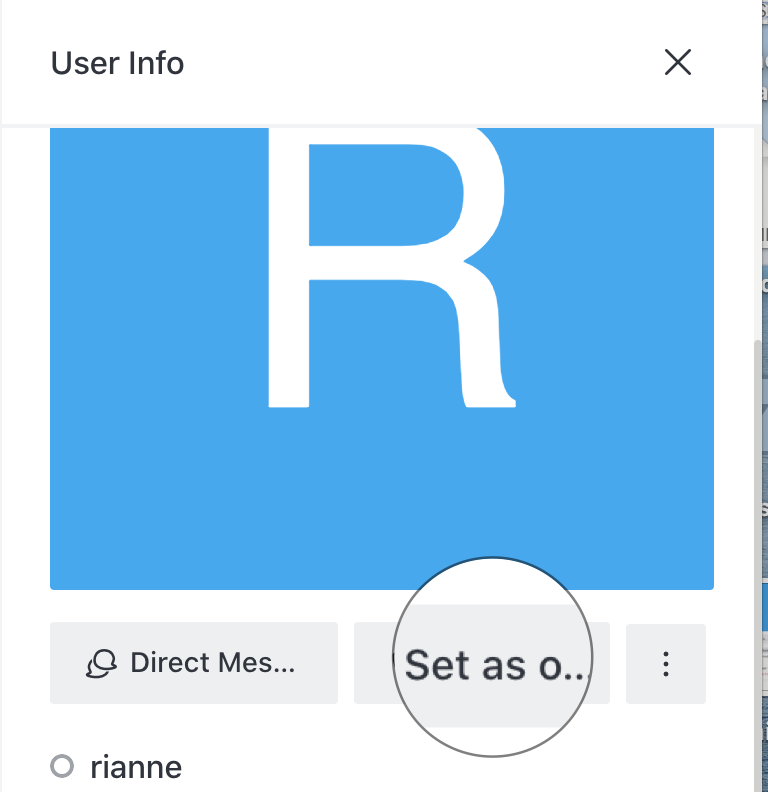Click the username rianne
Screen dimensions: 768x792
point(136,767)
